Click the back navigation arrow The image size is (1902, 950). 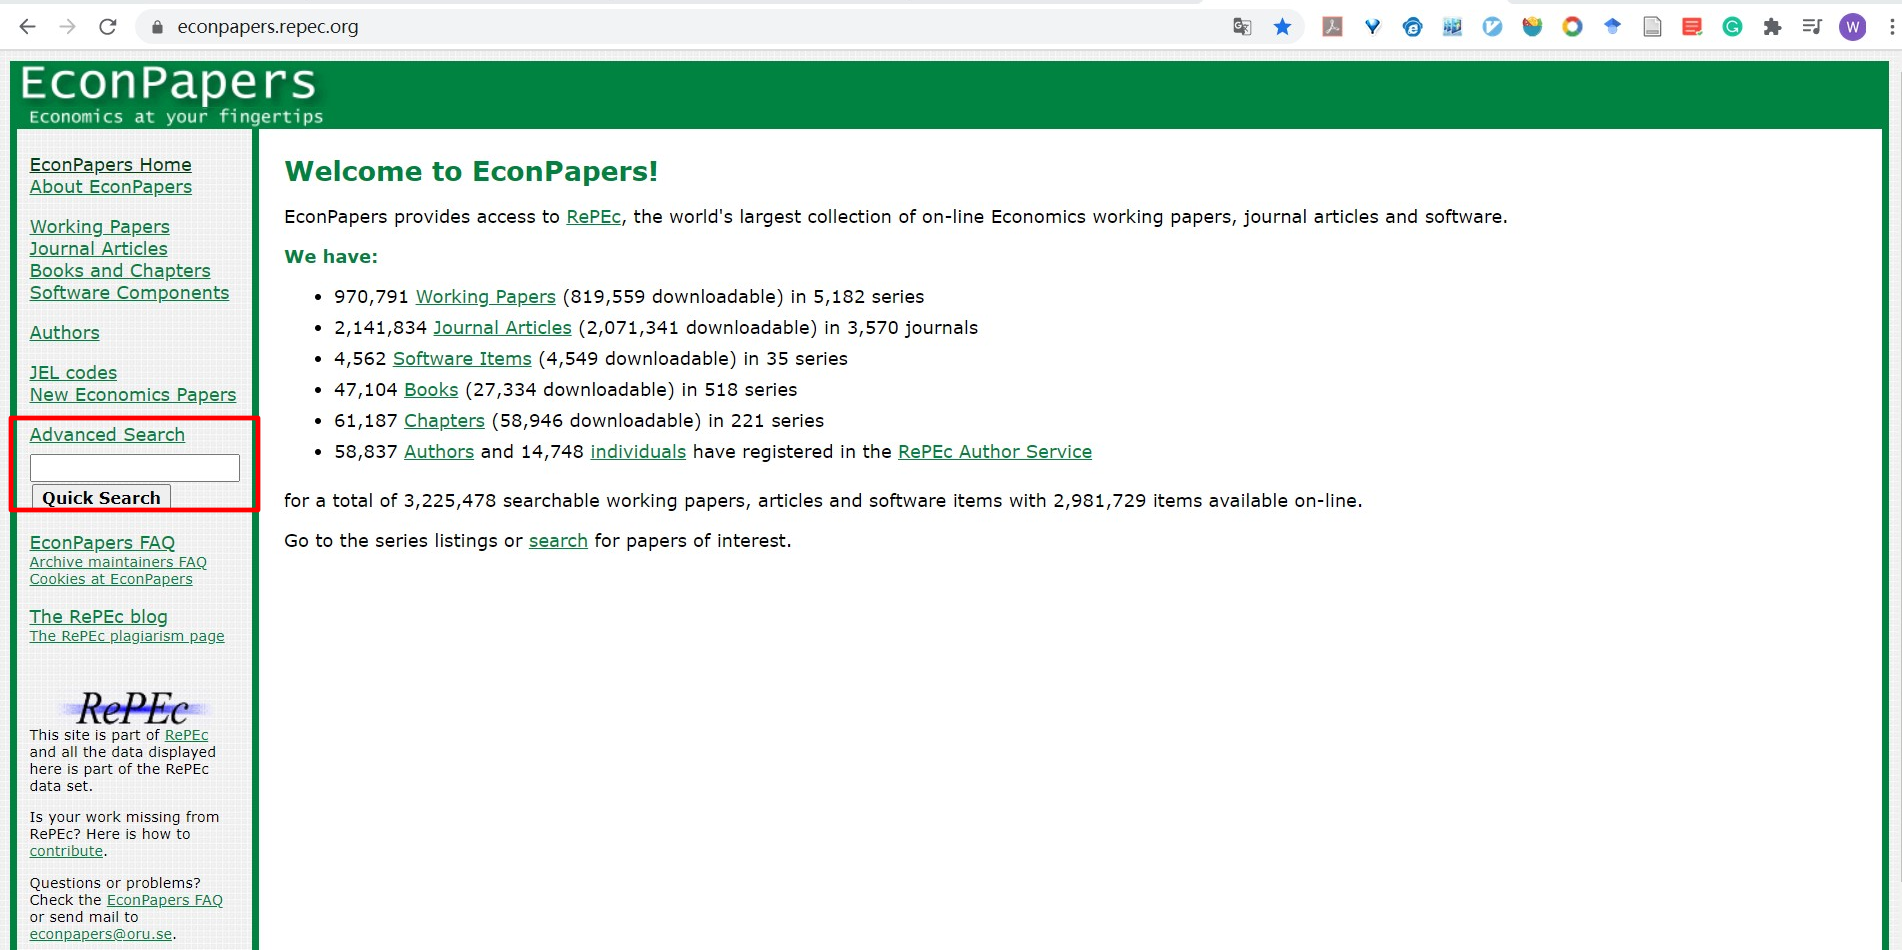point(27,26)
